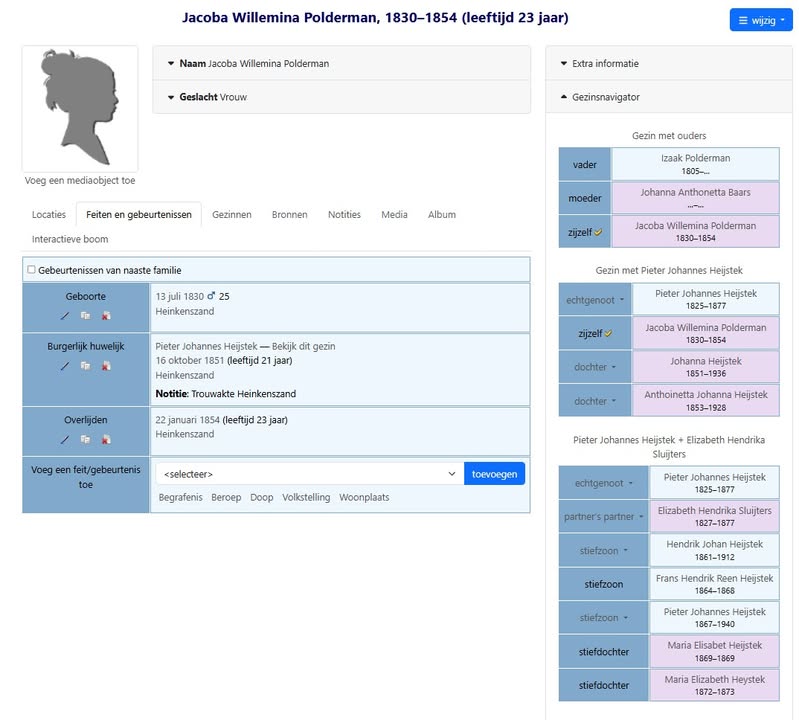The image size is (799, 720).
Task: Copy the Burgerlijk huwelijk event
Action: (85, 366)
